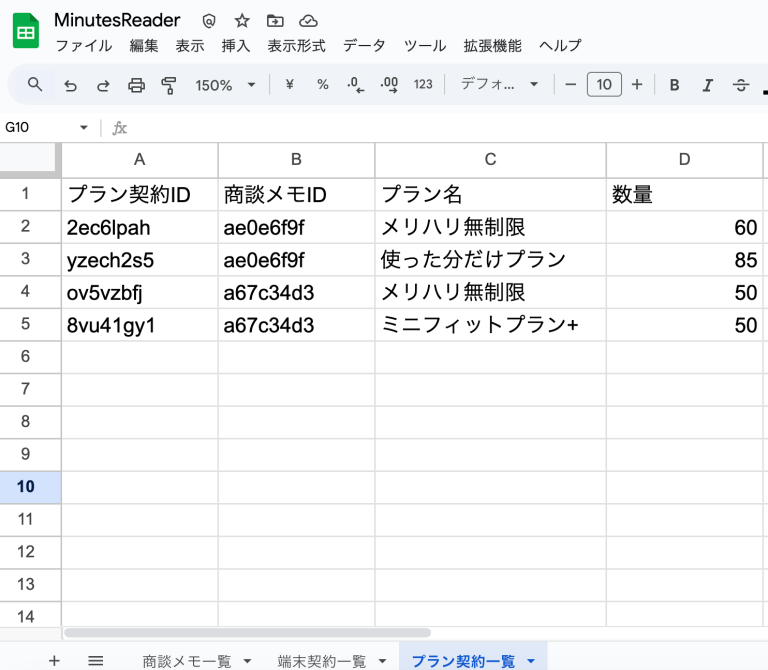768x670 pixels.
Task: Open the Google Sheets home icon
Action: [x=25, y=31]
